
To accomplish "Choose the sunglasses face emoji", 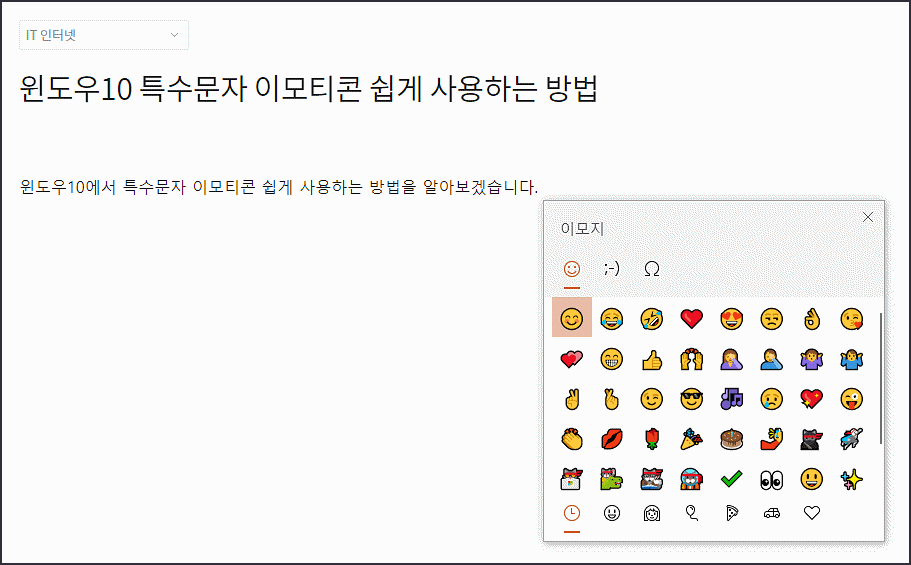I will coord(691,399).
